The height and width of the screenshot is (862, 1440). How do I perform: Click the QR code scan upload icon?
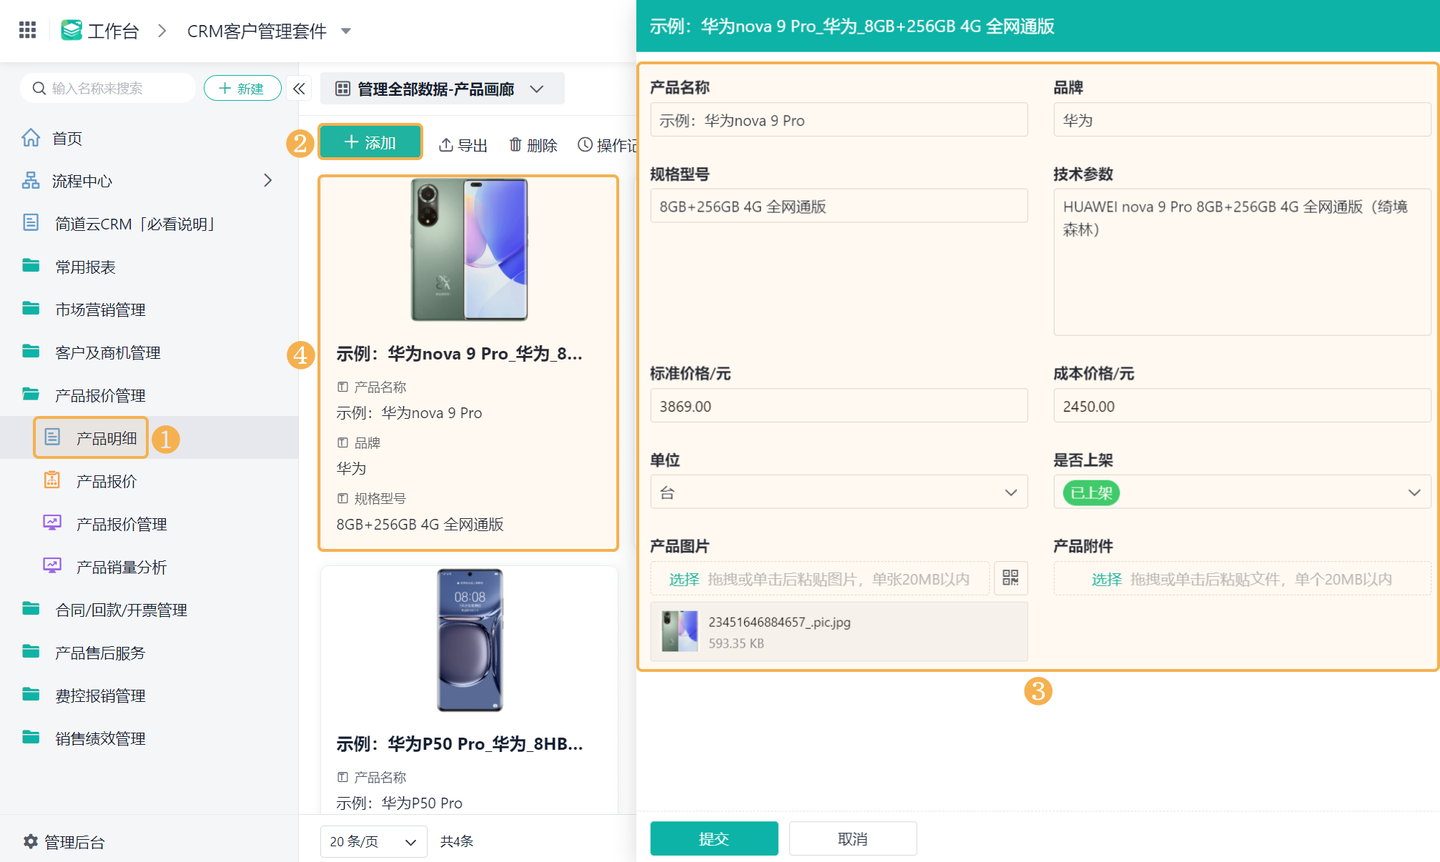click(x=1011, y=578)
